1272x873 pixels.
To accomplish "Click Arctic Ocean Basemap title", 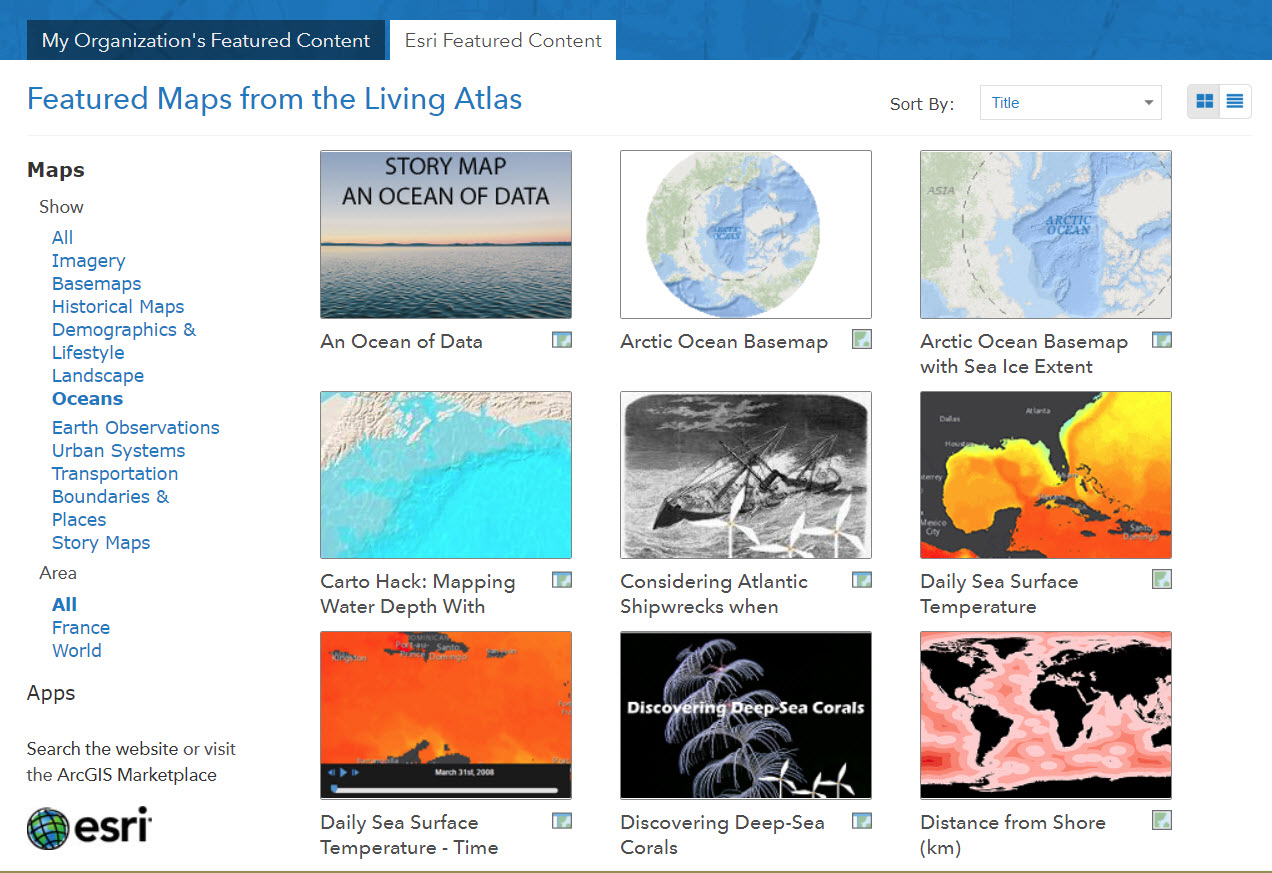I will click(724, 341).
